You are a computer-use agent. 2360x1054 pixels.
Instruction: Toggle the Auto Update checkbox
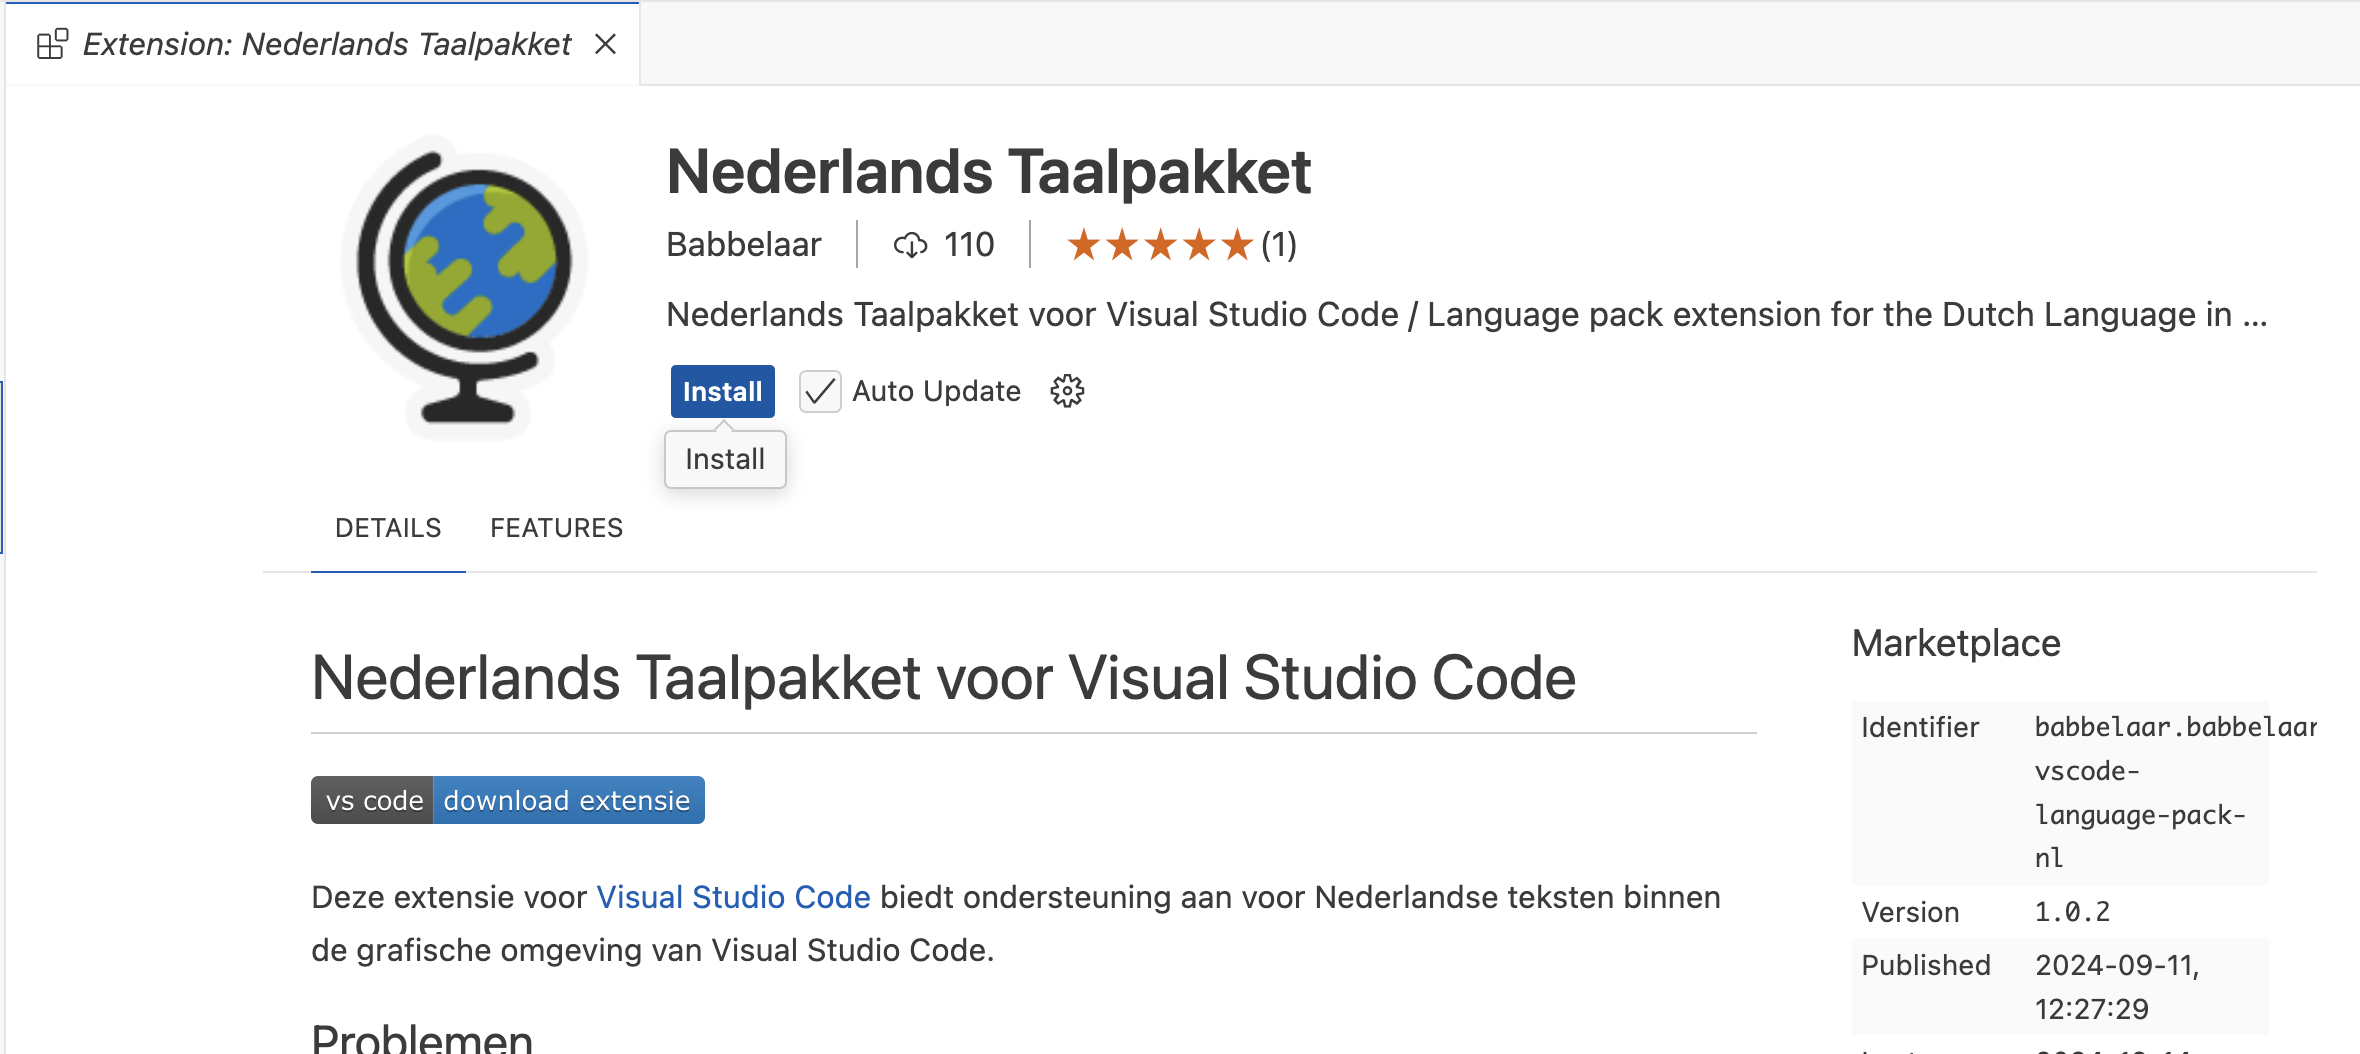click(820, 391)
